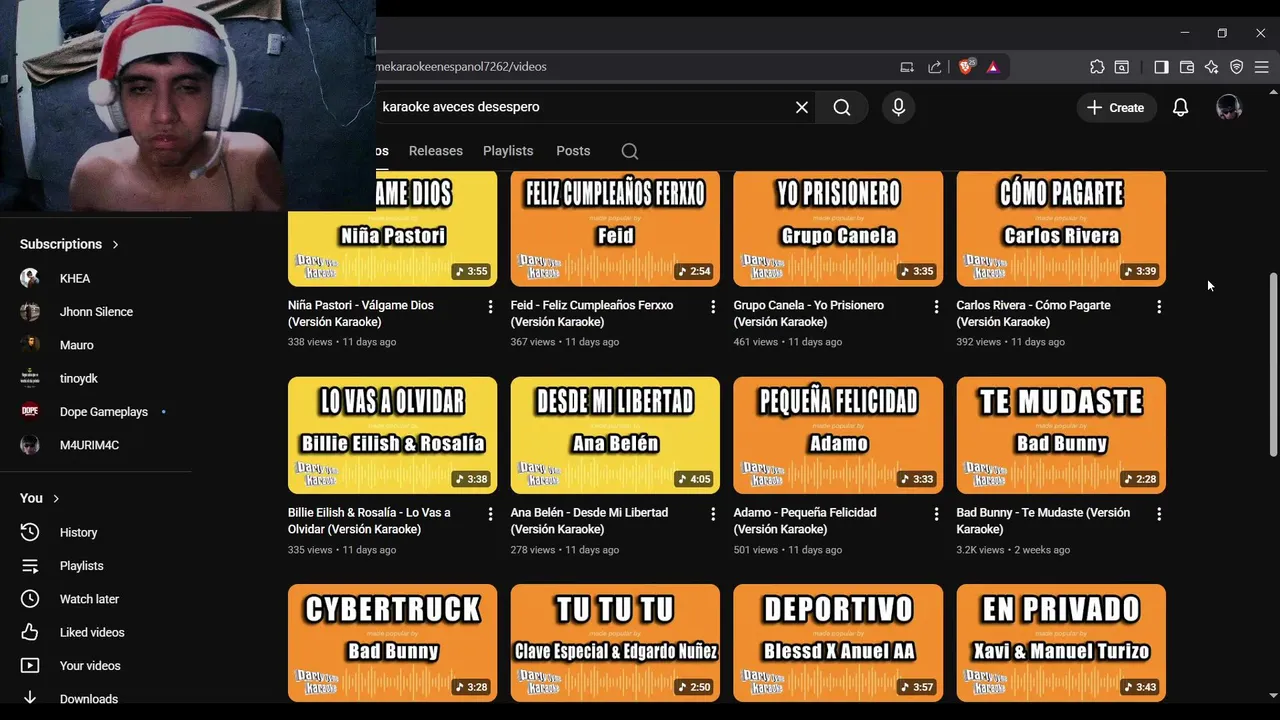Open options for Grupo Canela video
Viewport: 1280px width, 720px height.
tap(936, 307)
